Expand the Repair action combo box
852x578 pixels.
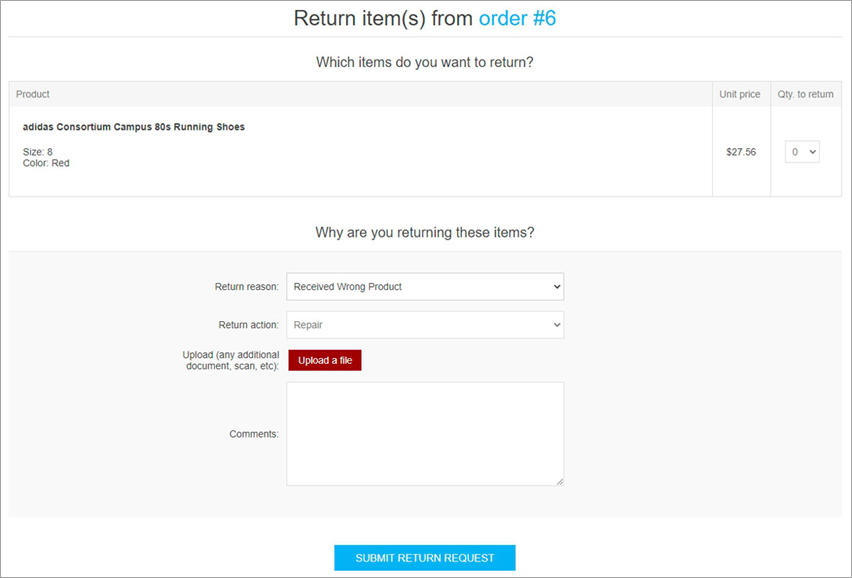[x=425, y=324]
